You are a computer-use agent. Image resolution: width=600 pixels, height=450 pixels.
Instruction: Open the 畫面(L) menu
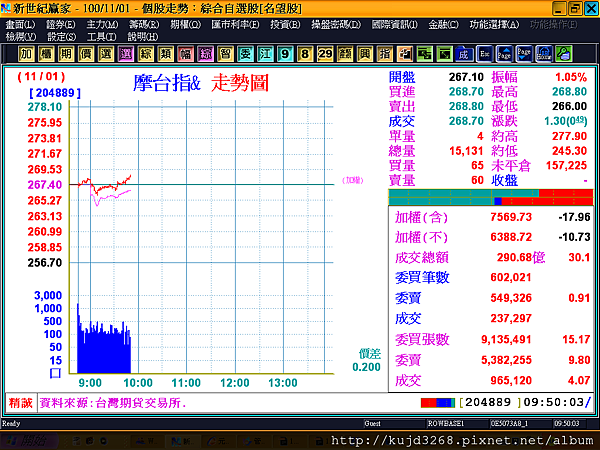pyautogui.click(x=20, y=25)
